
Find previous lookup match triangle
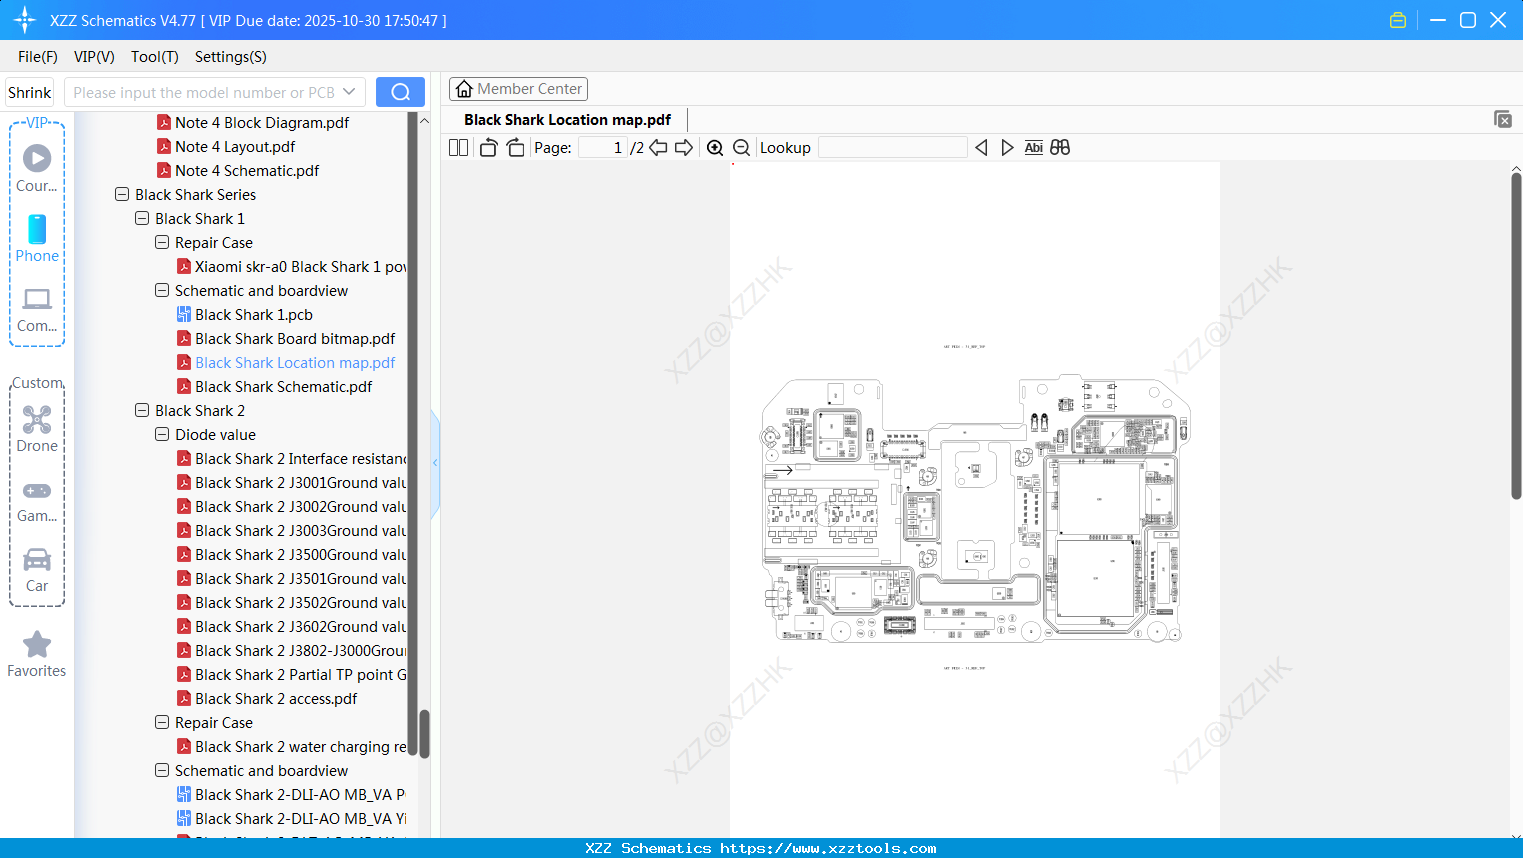[x=981, y=148]
